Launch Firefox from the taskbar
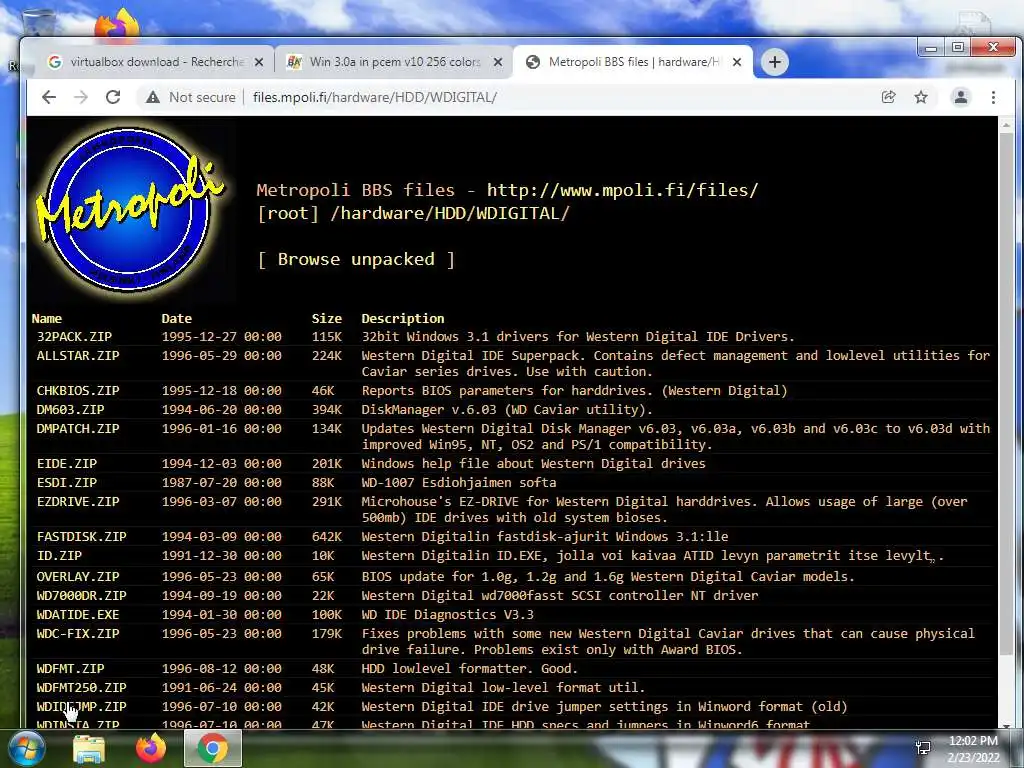 151,748
